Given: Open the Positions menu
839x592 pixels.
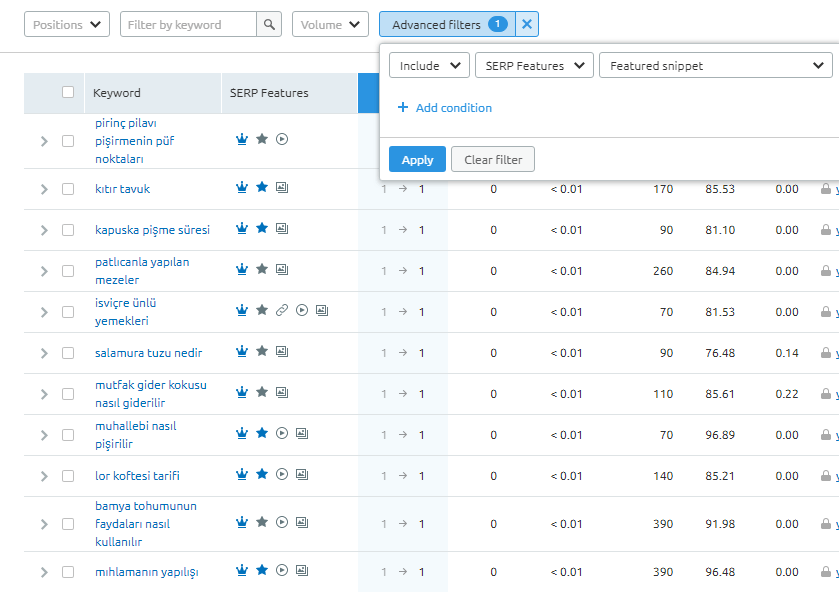Looking at the screenshot, I should click(x=66, y=23).
